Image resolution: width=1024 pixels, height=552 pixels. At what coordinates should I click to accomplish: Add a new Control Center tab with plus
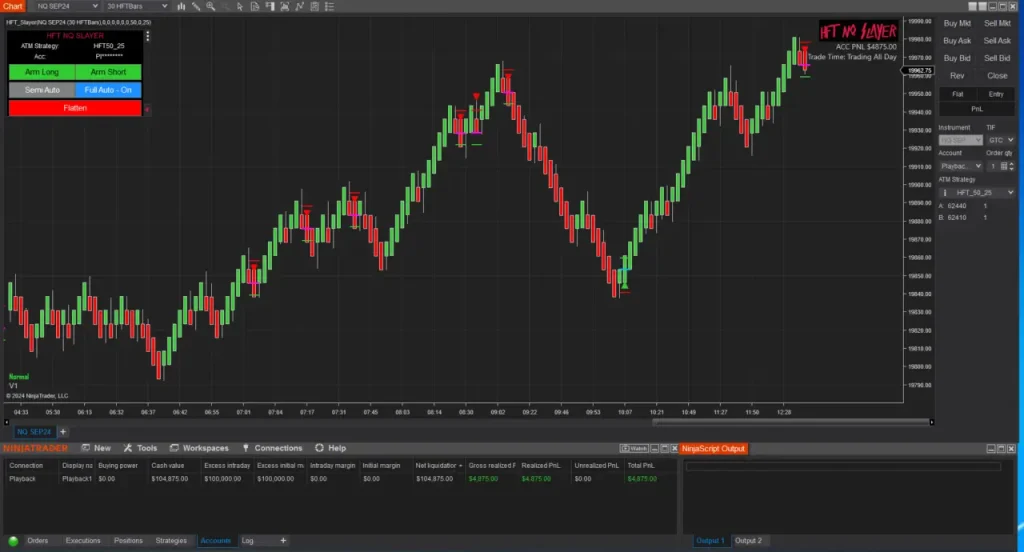[283, 541]
